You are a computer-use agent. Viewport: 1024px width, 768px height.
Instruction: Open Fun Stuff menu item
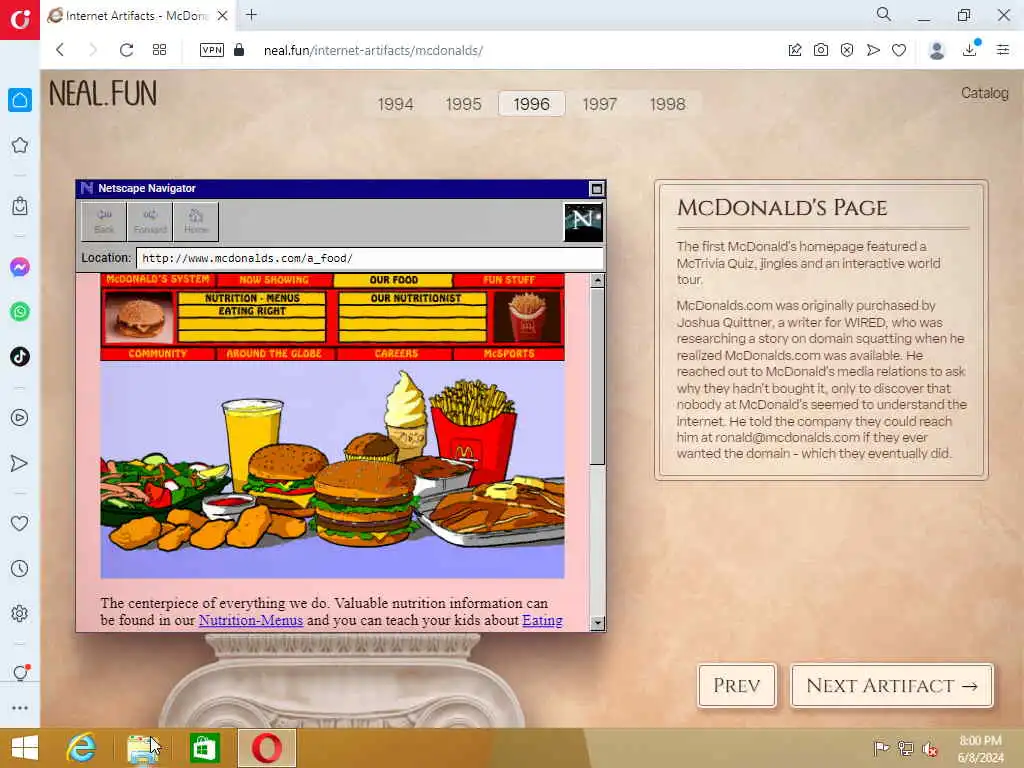point(509,280)
